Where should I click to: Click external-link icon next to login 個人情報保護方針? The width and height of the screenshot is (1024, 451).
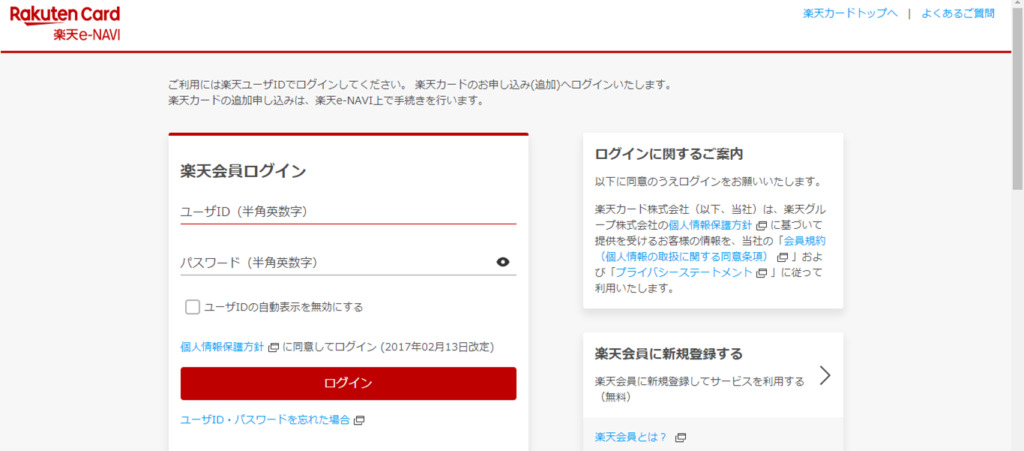(x=273, y=348)
